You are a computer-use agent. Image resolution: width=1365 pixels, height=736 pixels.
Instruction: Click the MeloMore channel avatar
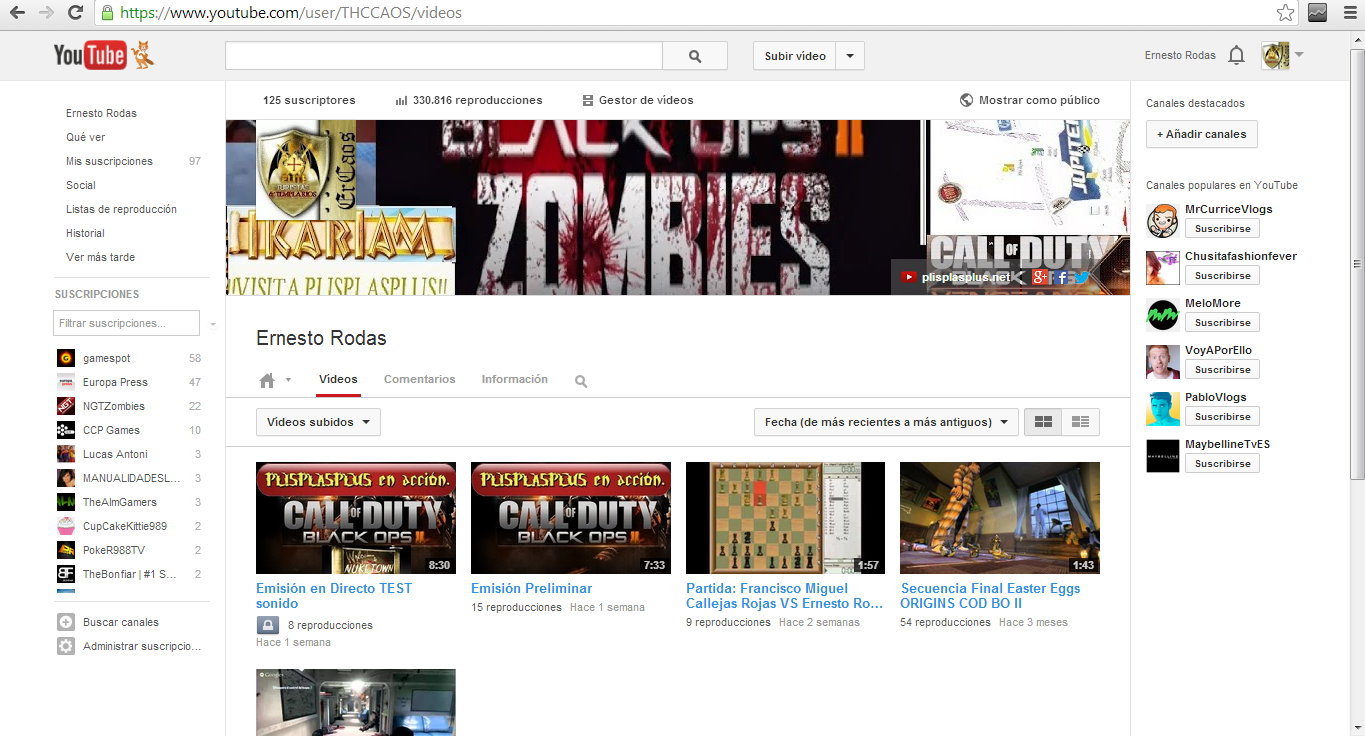[x=1163, y=314]
